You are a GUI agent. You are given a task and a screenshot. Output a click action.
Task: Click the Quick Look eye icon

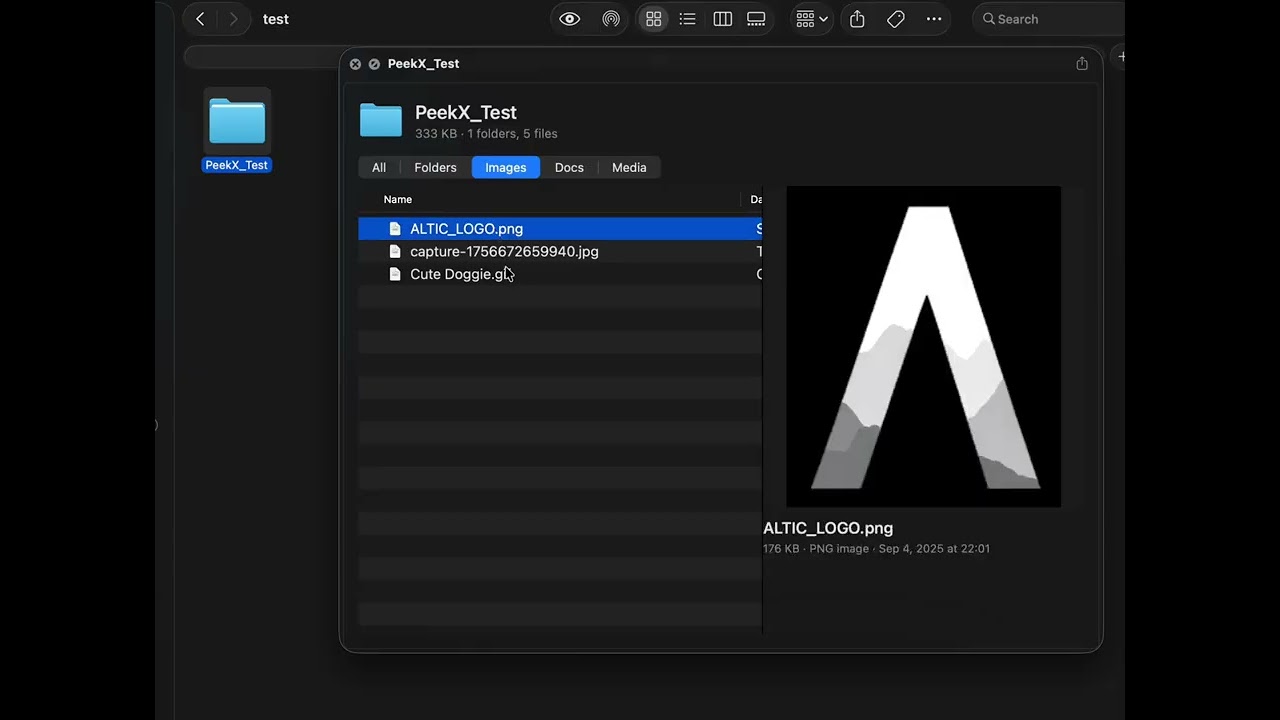[x=569, y=19]
